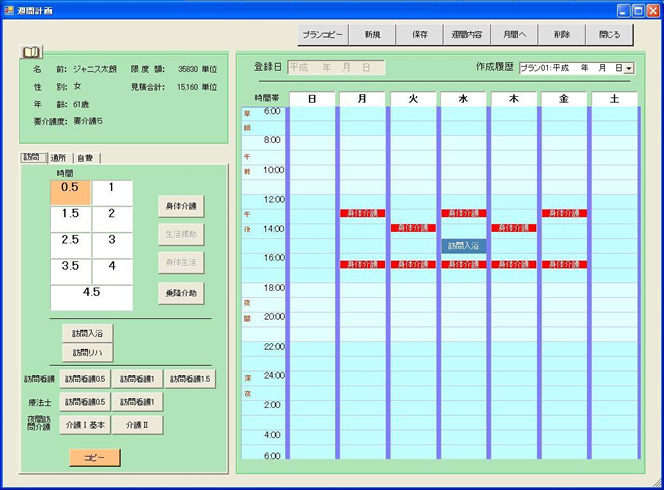Switch to the 通所 tab

[x=58, y=157]
